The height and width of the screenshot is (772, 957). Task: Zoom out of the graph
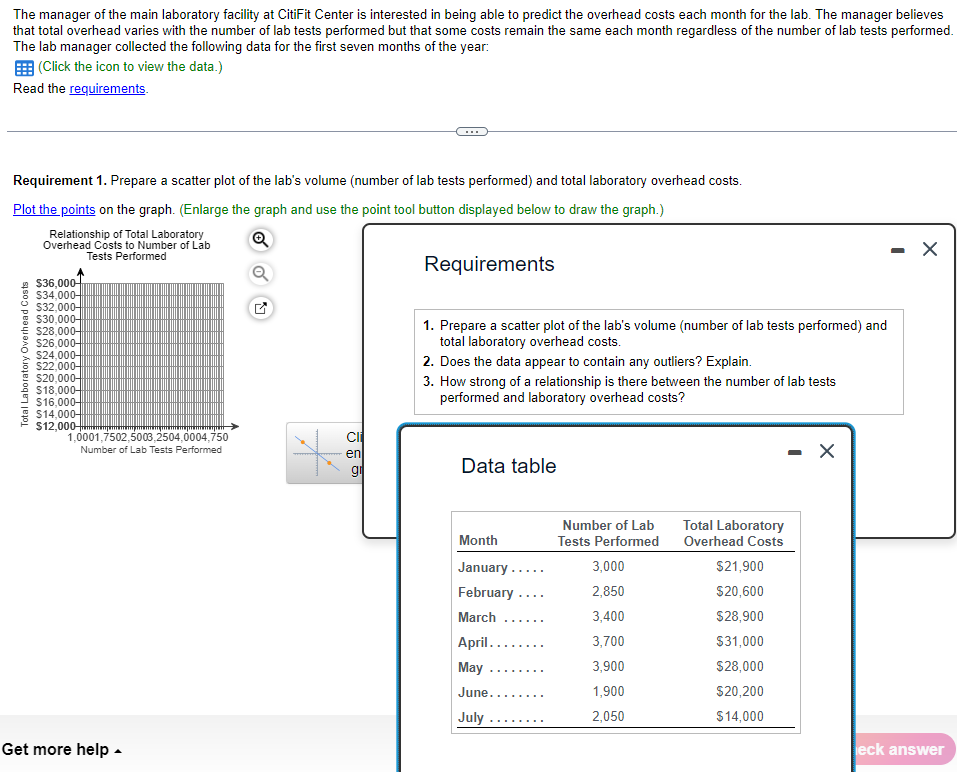coord(261,273)
